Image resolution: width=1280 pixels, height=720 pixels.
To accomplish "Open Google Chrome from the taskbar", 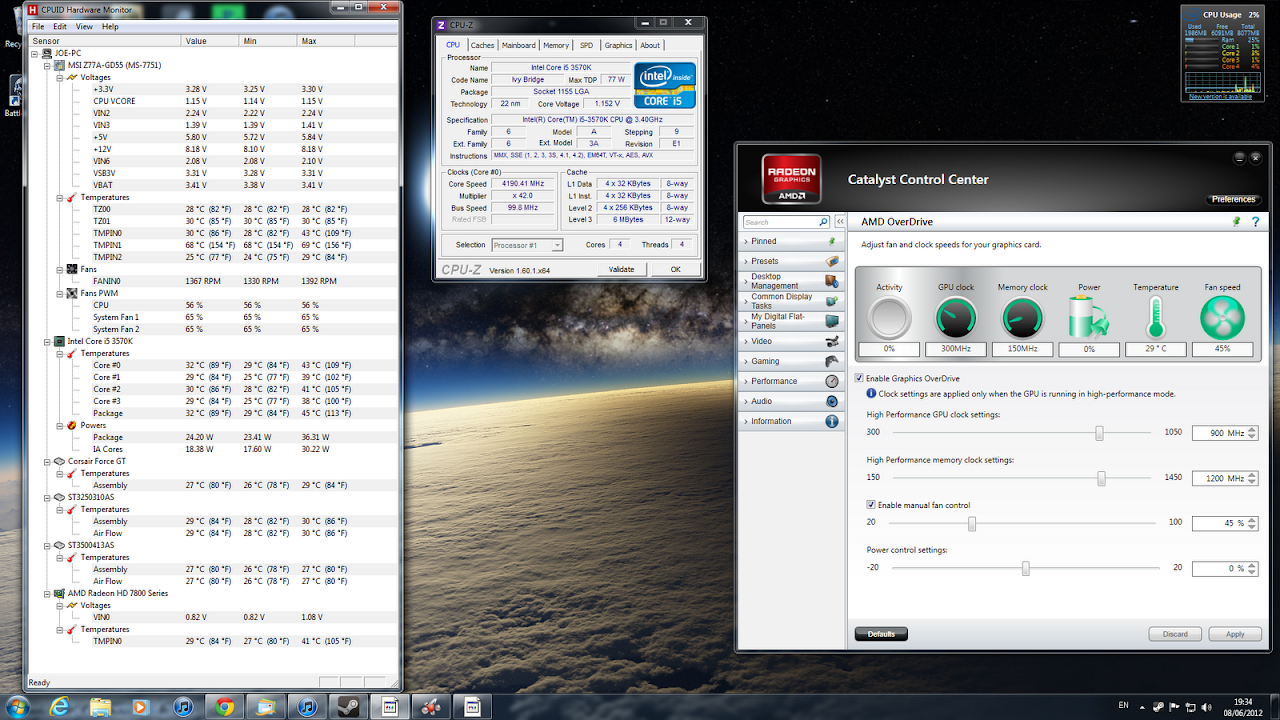I will (x=224, y=707).
